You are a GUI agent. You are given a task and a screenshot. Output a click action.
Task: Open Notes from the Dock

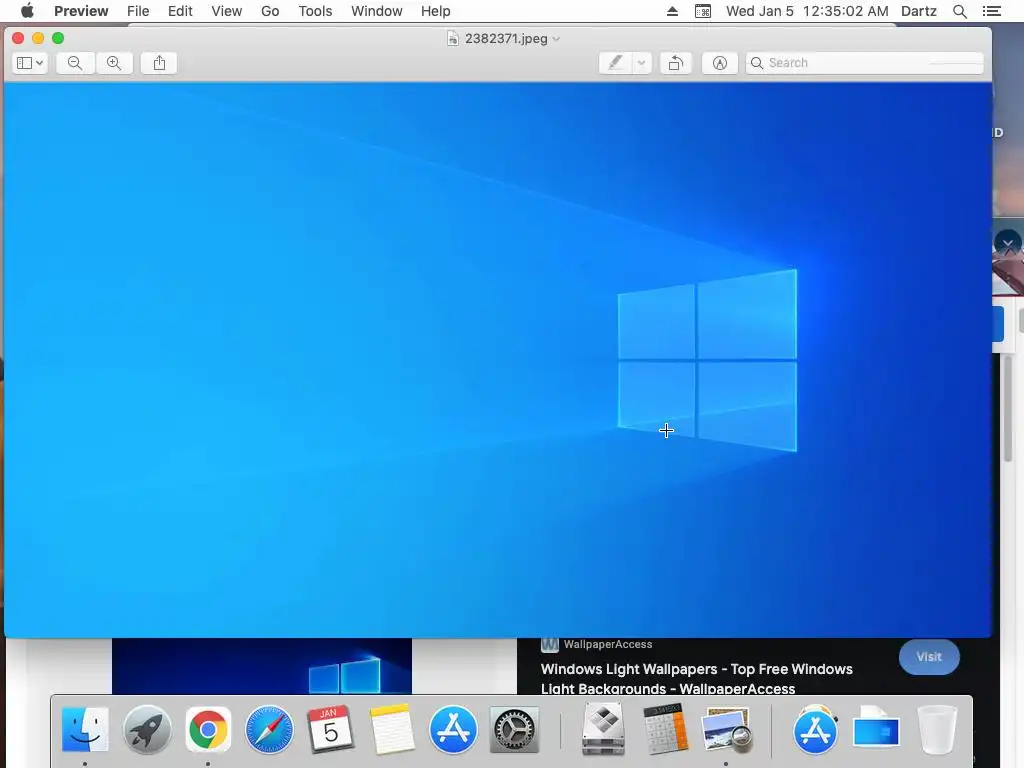[x=392, y=729]
